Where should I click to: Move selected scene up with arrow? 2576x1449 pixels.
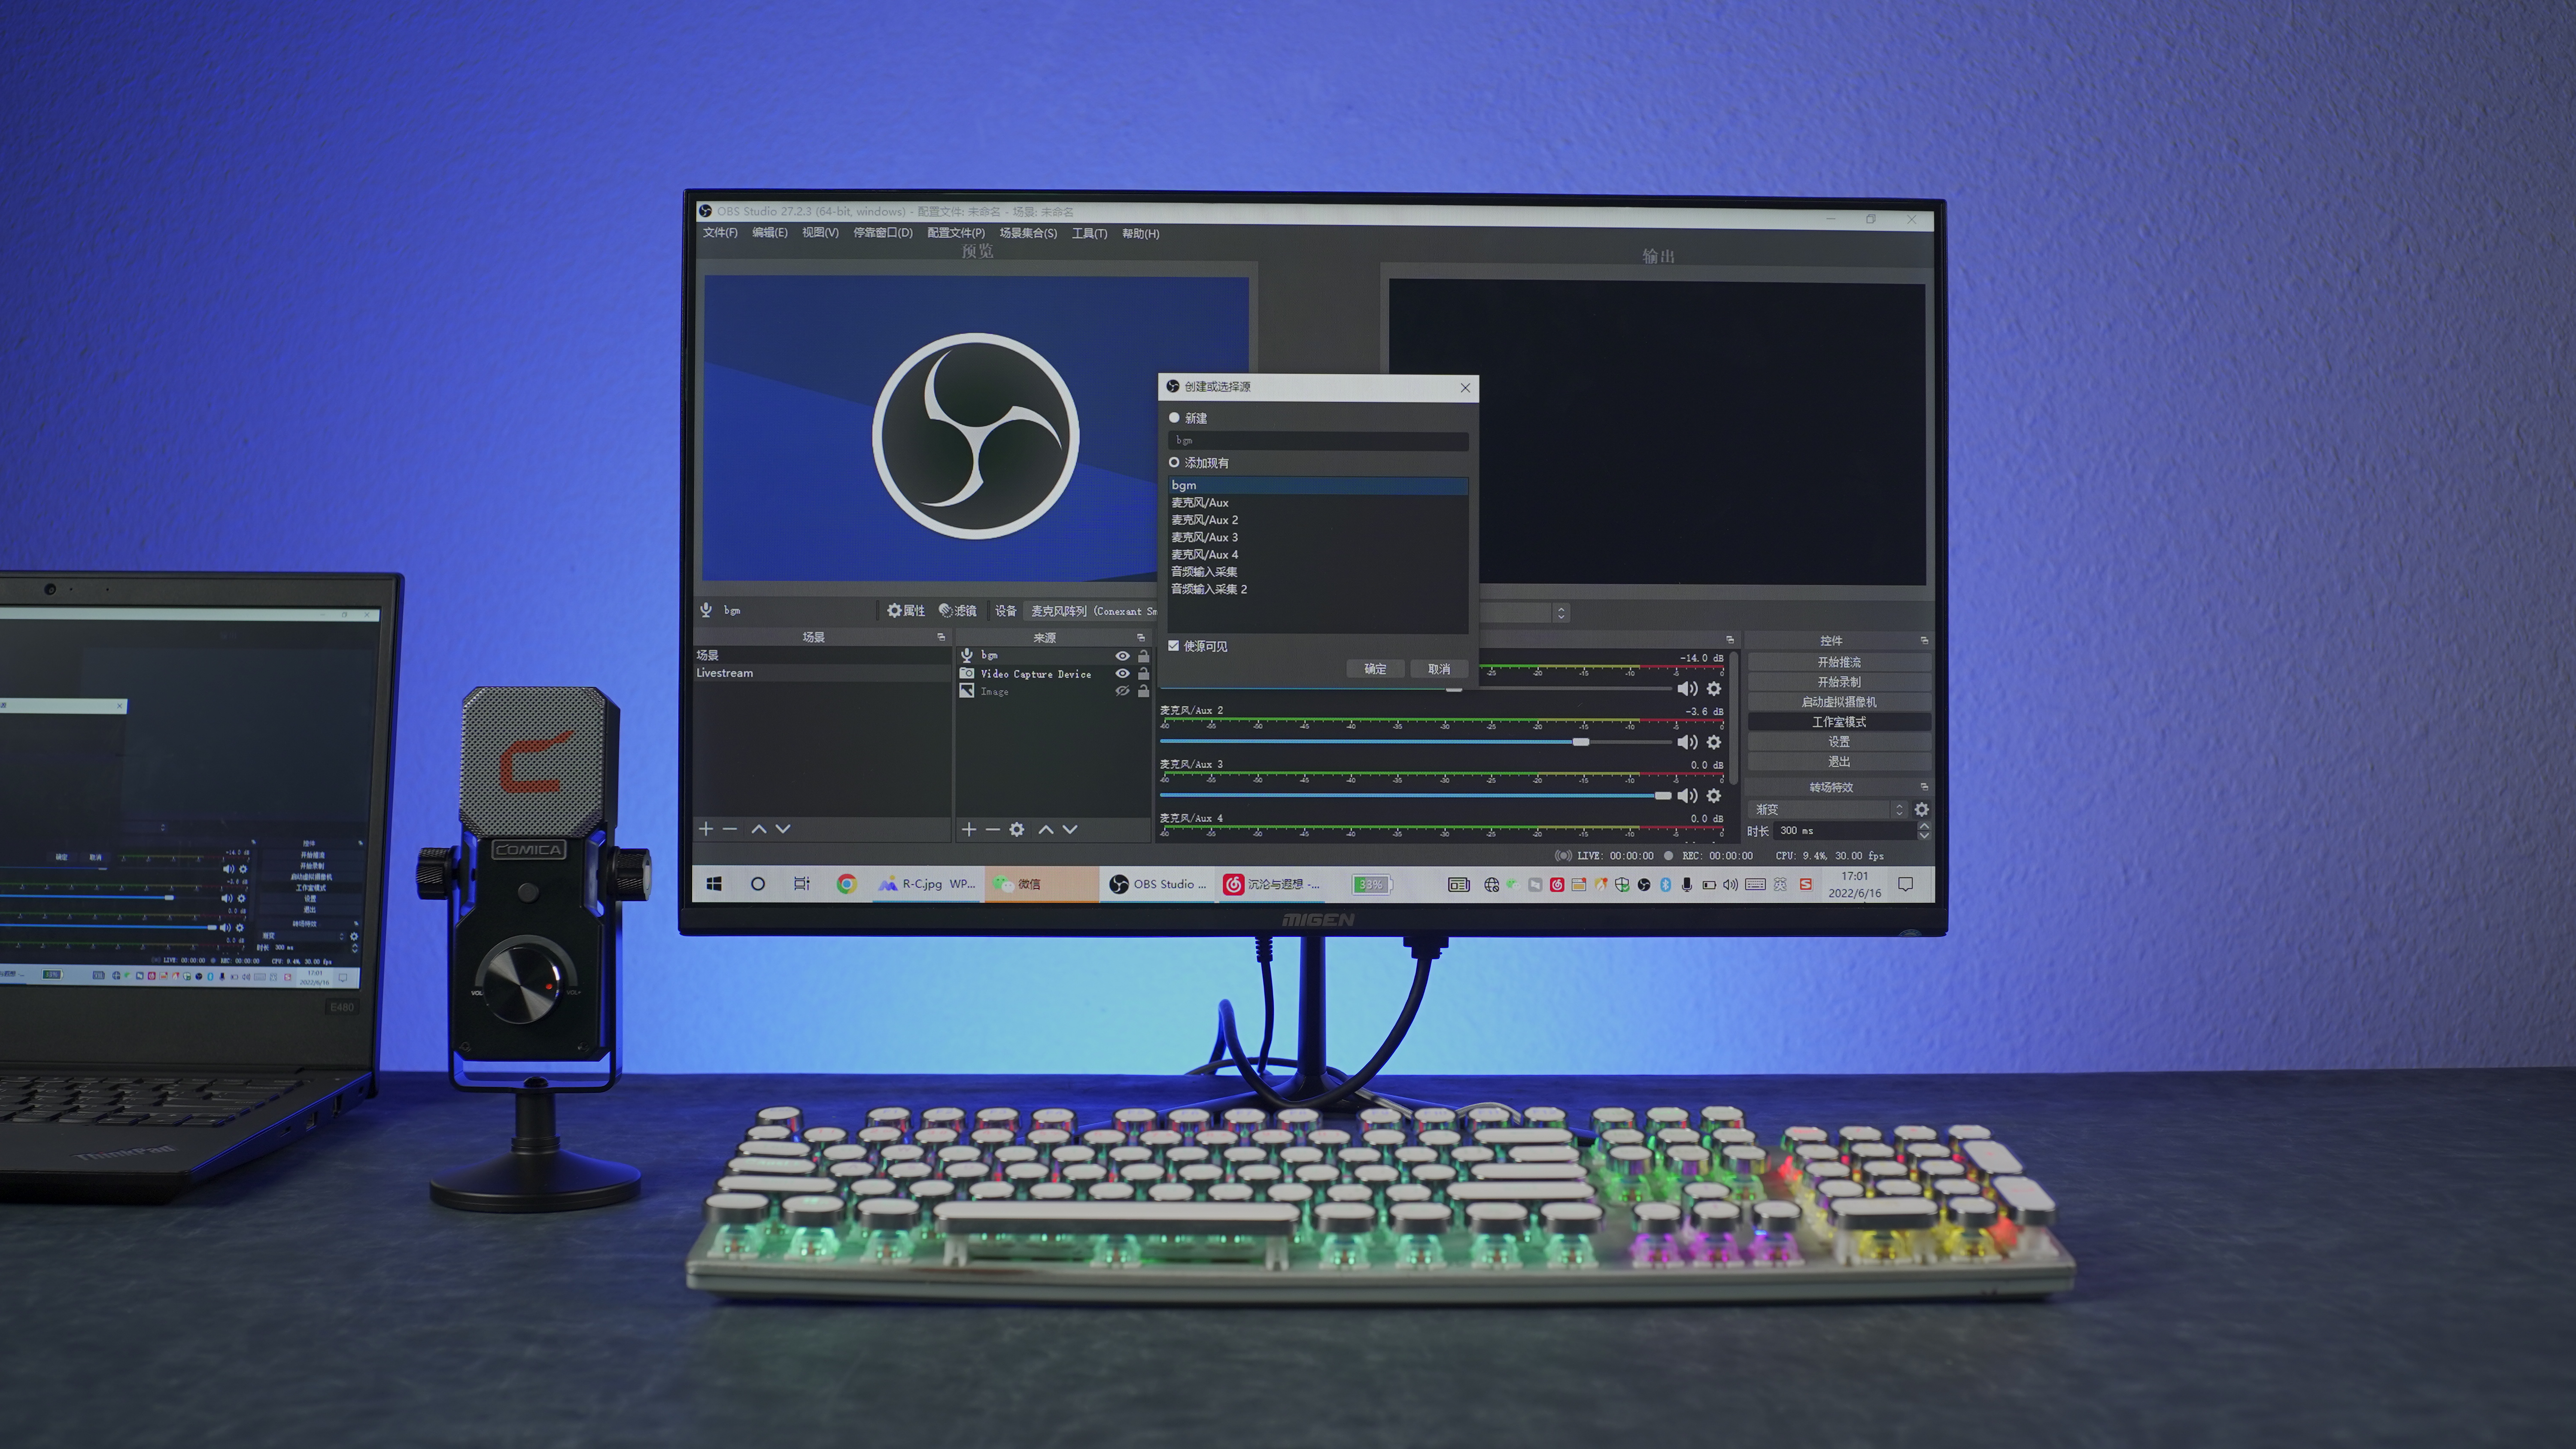(758, 829)
